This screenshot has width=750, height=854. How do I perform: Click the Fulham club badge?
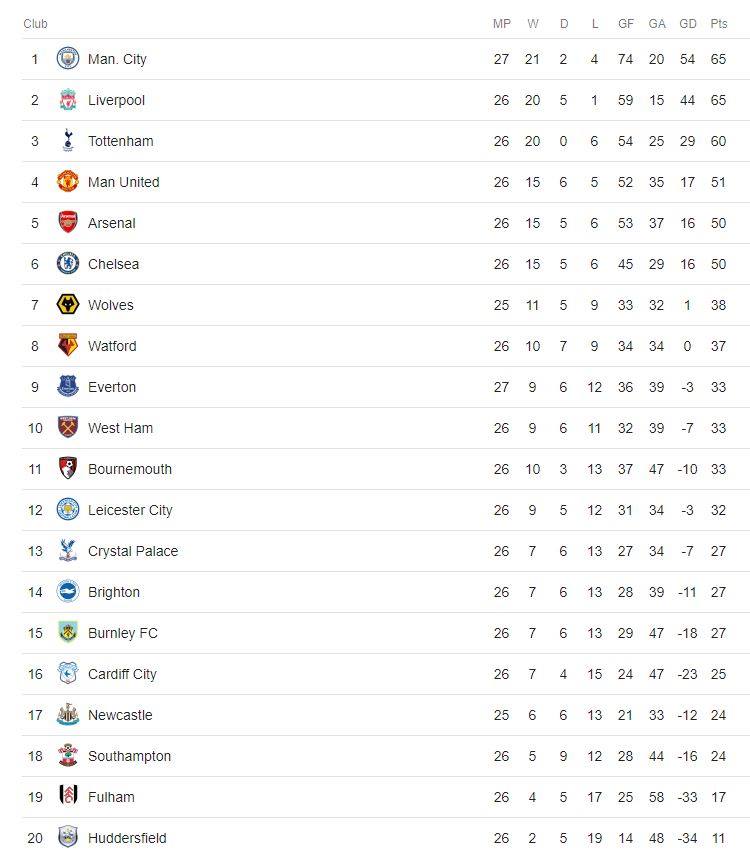pyautogui.click(x=68, y=796)
